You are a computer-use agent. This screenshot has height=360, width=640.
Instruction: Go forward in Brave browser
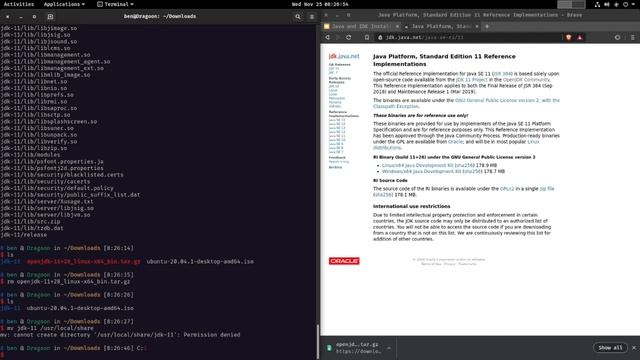[x=338, y=38]
